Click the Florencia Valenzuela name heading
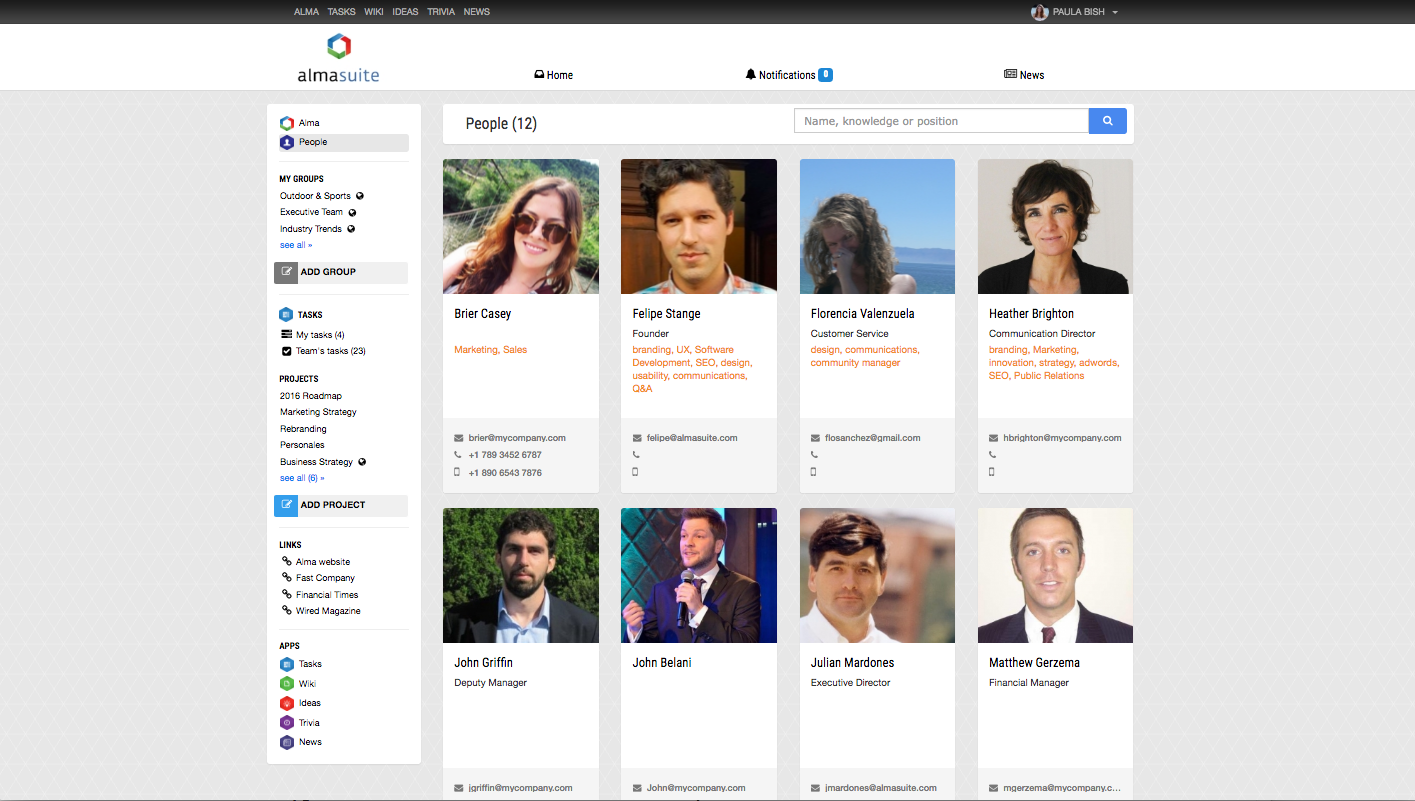This screenshot has width=1415, height=801. (x=863, y=314)
